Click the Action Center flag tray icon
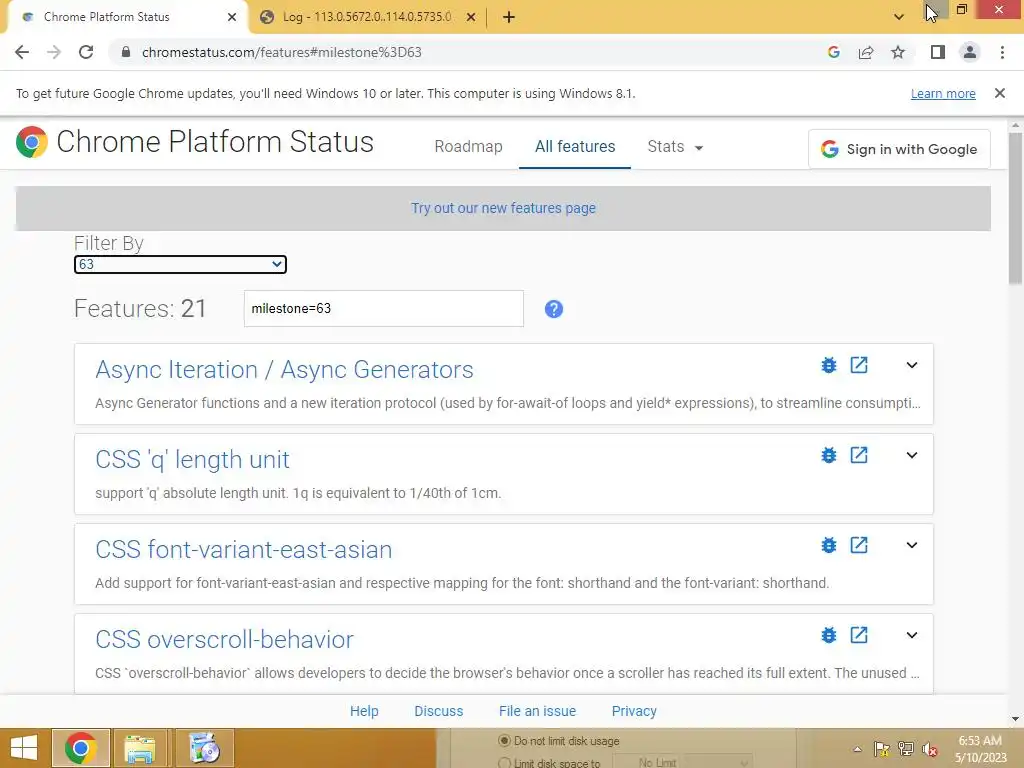The width and height of the screenshot is (1024, 768). point(882,748)
